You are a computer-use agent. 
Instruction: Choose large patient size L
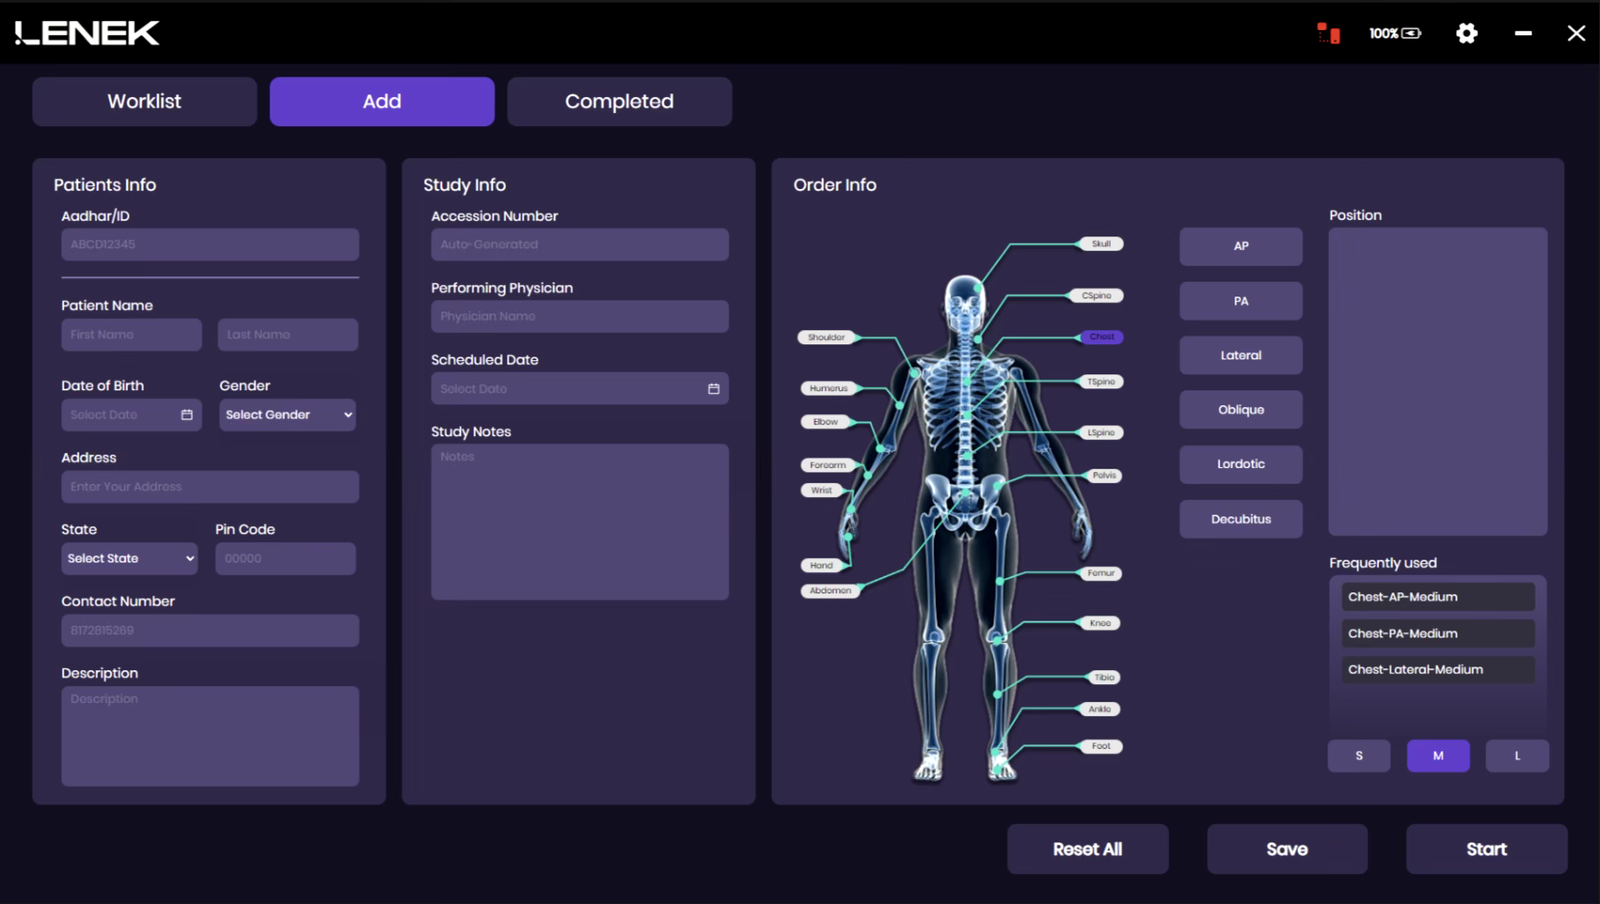click(1517, 756)
